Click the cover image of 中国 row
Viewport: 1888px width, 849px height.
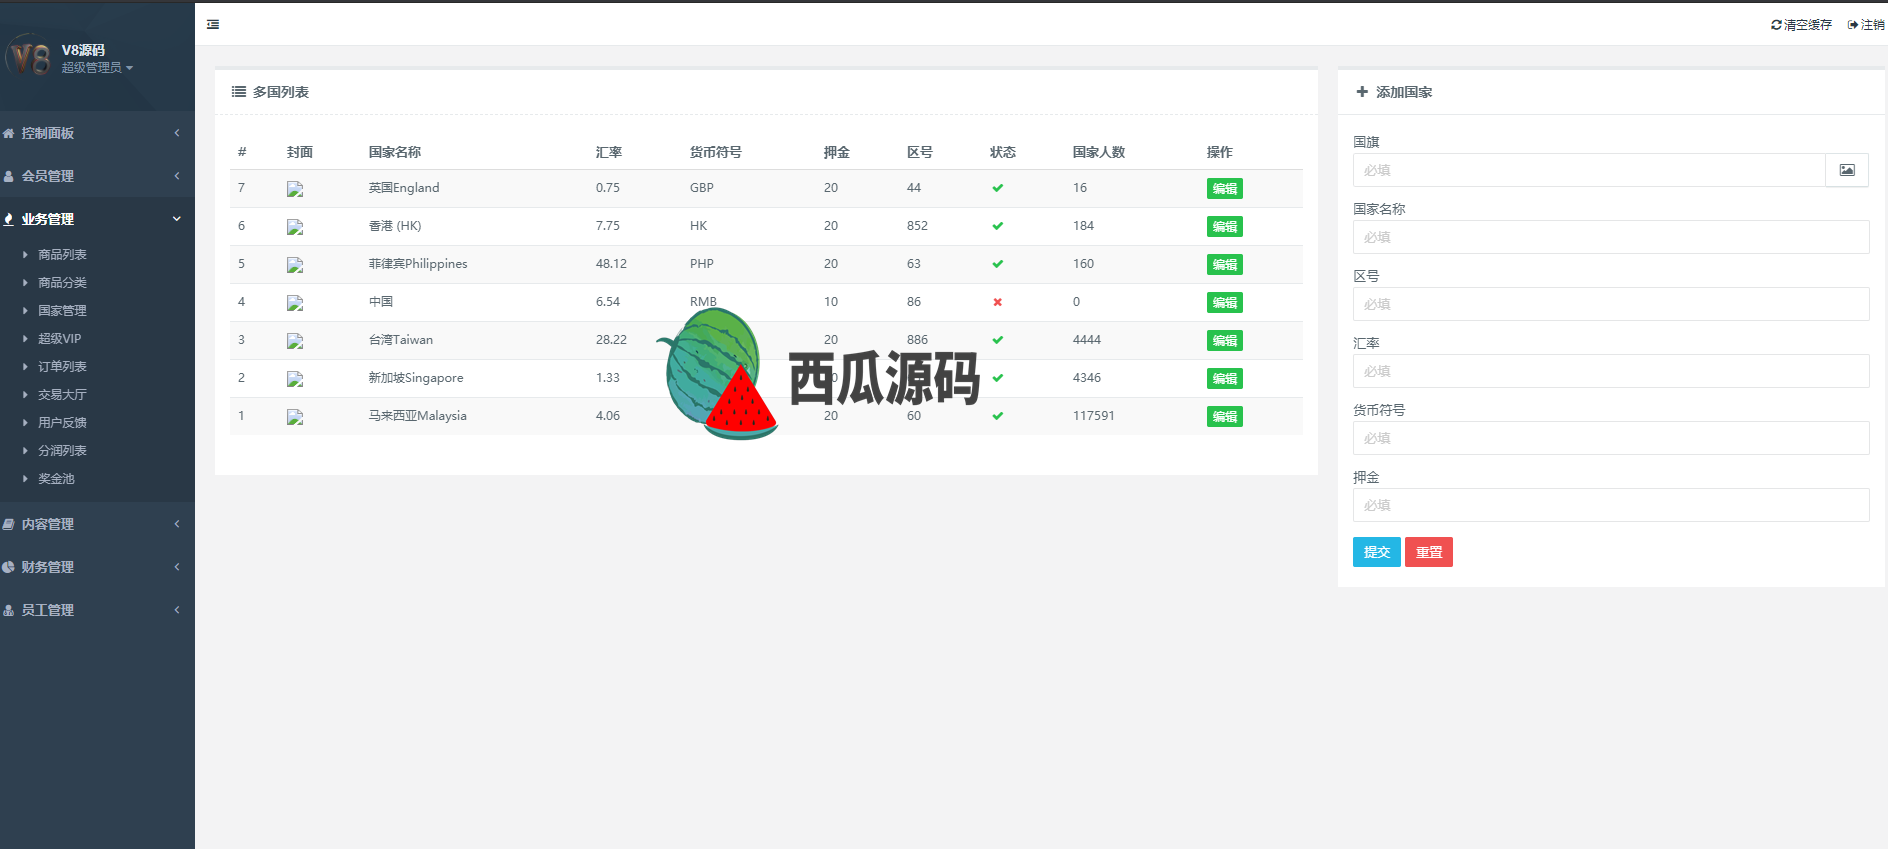tap(295, 303)
